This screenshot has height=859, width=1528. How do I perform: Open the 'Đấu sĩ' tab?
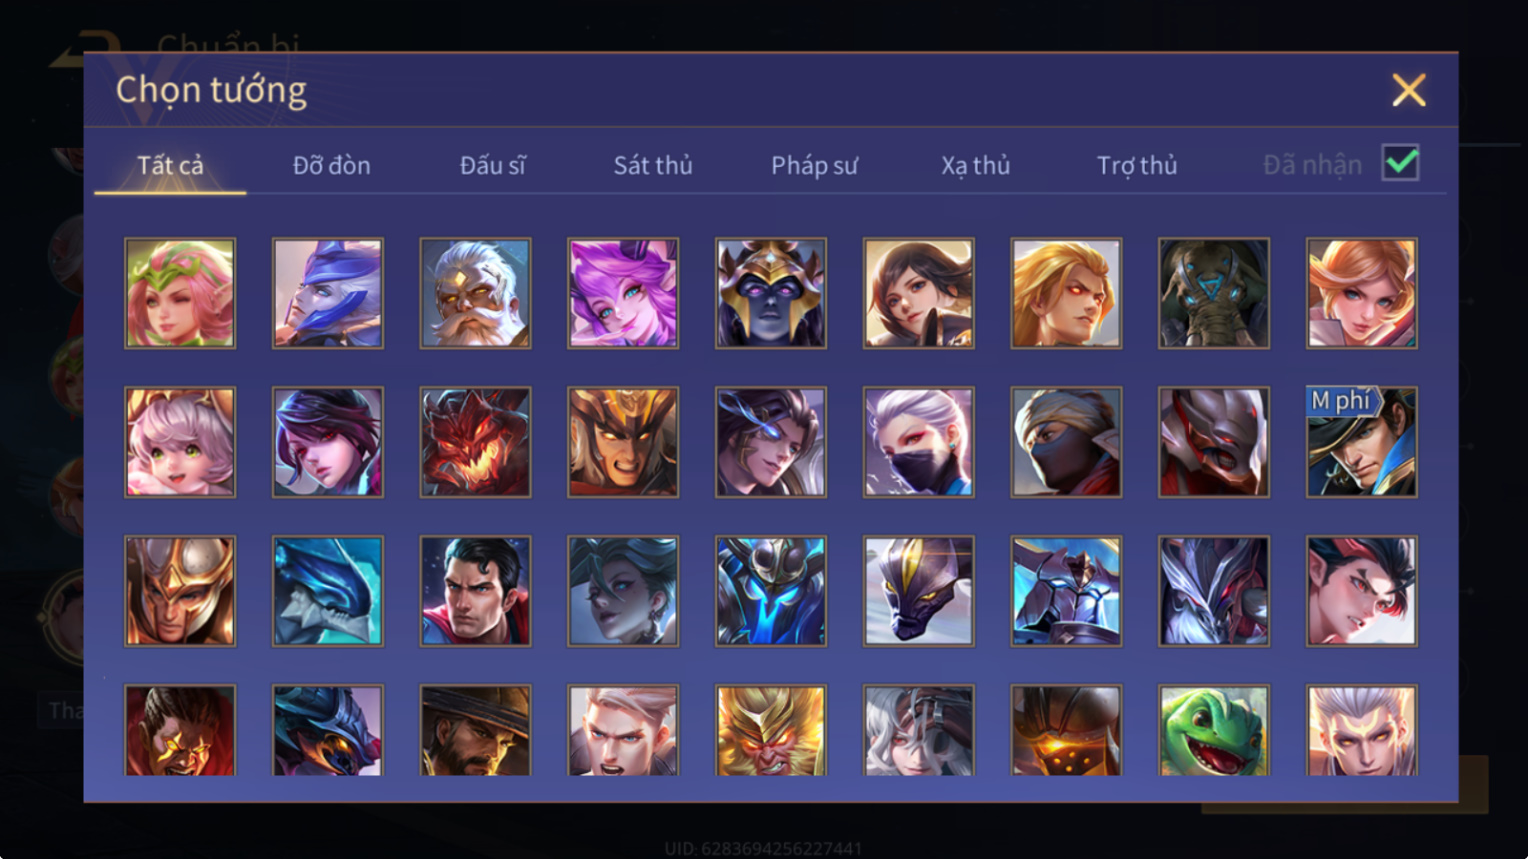[492, 165]
